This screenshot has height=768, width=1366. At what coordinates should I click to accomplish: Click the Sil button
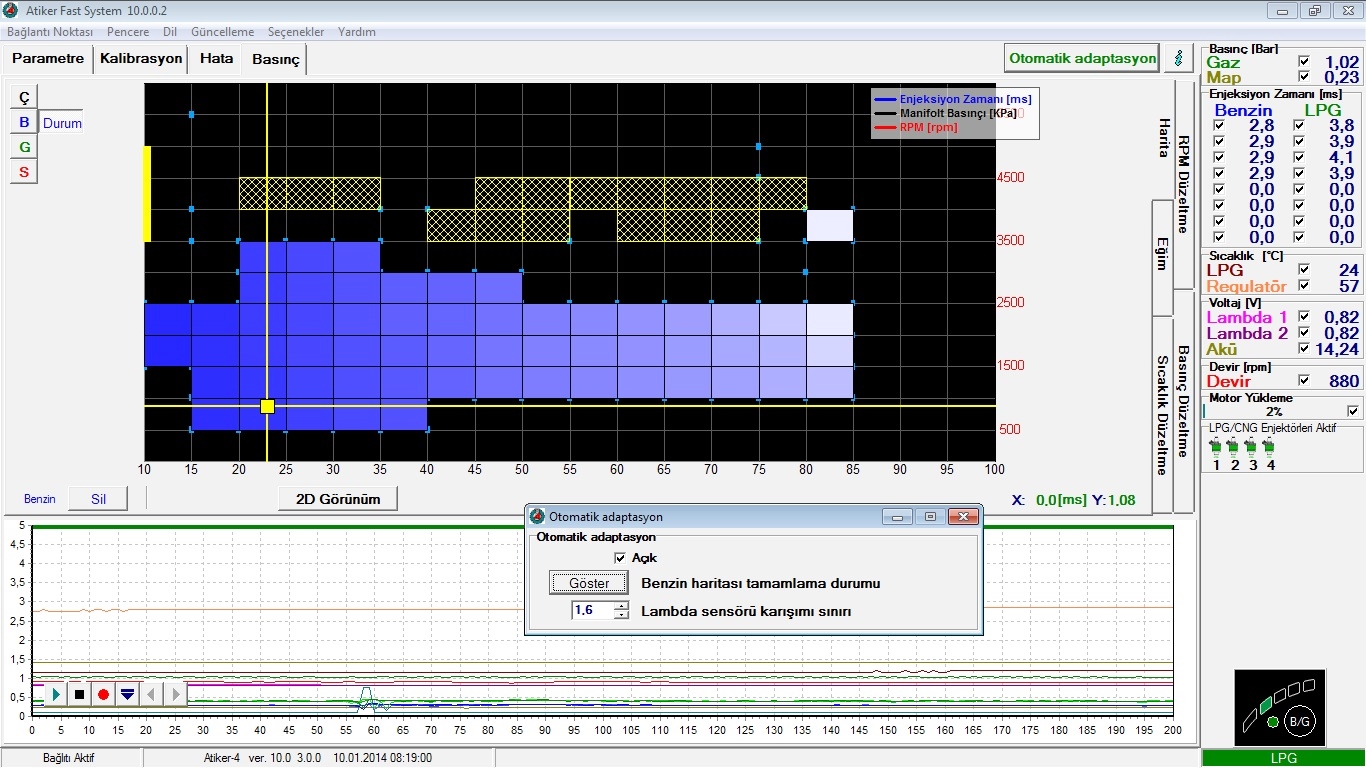[x=98, y=499]
